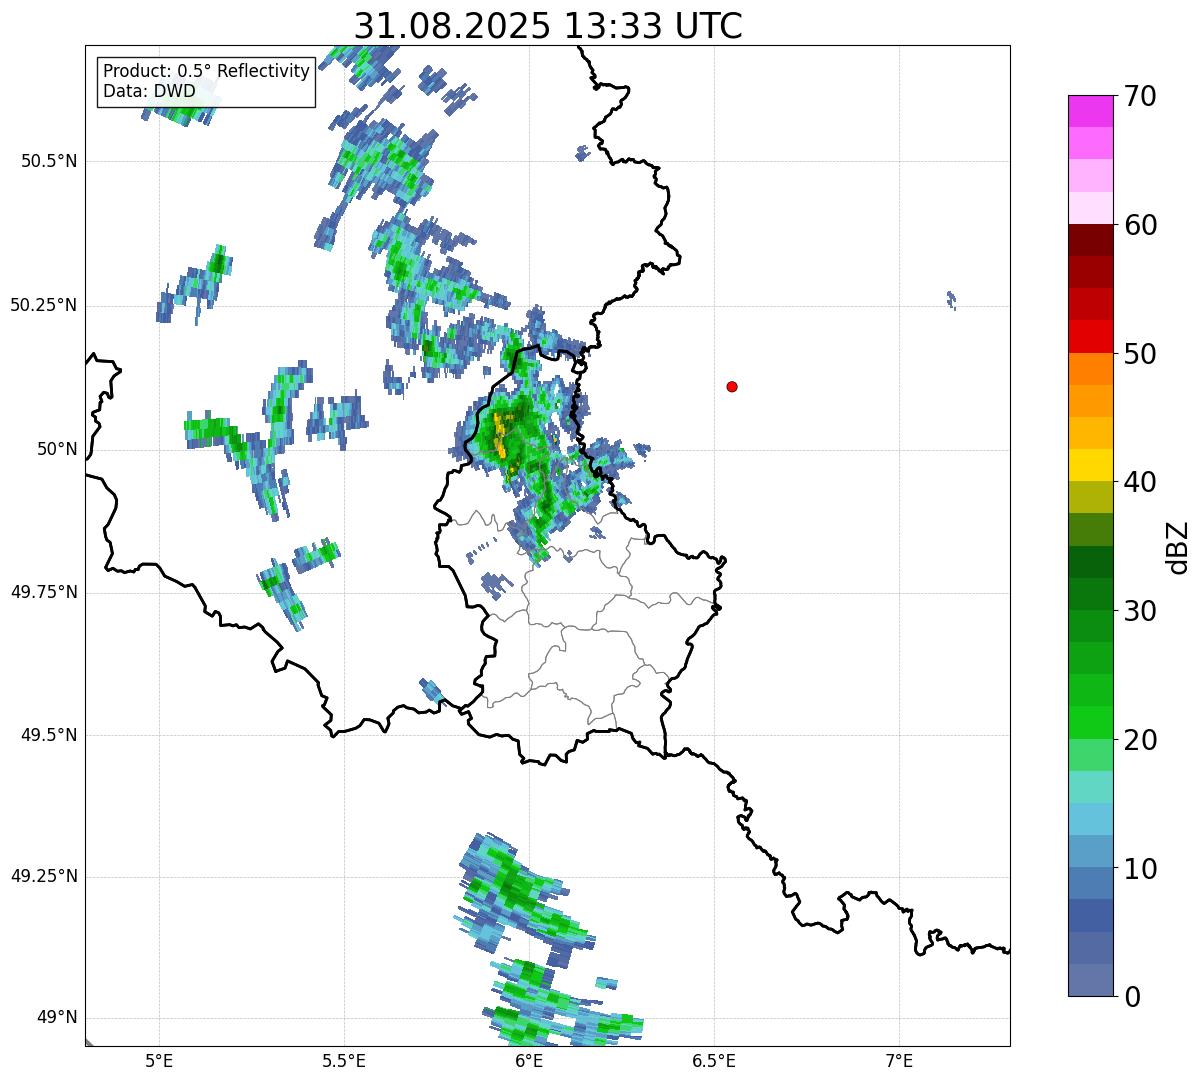1202x1081 pixels.
Task: Click the 50.5°N latitude label
Action: (49, 161)
